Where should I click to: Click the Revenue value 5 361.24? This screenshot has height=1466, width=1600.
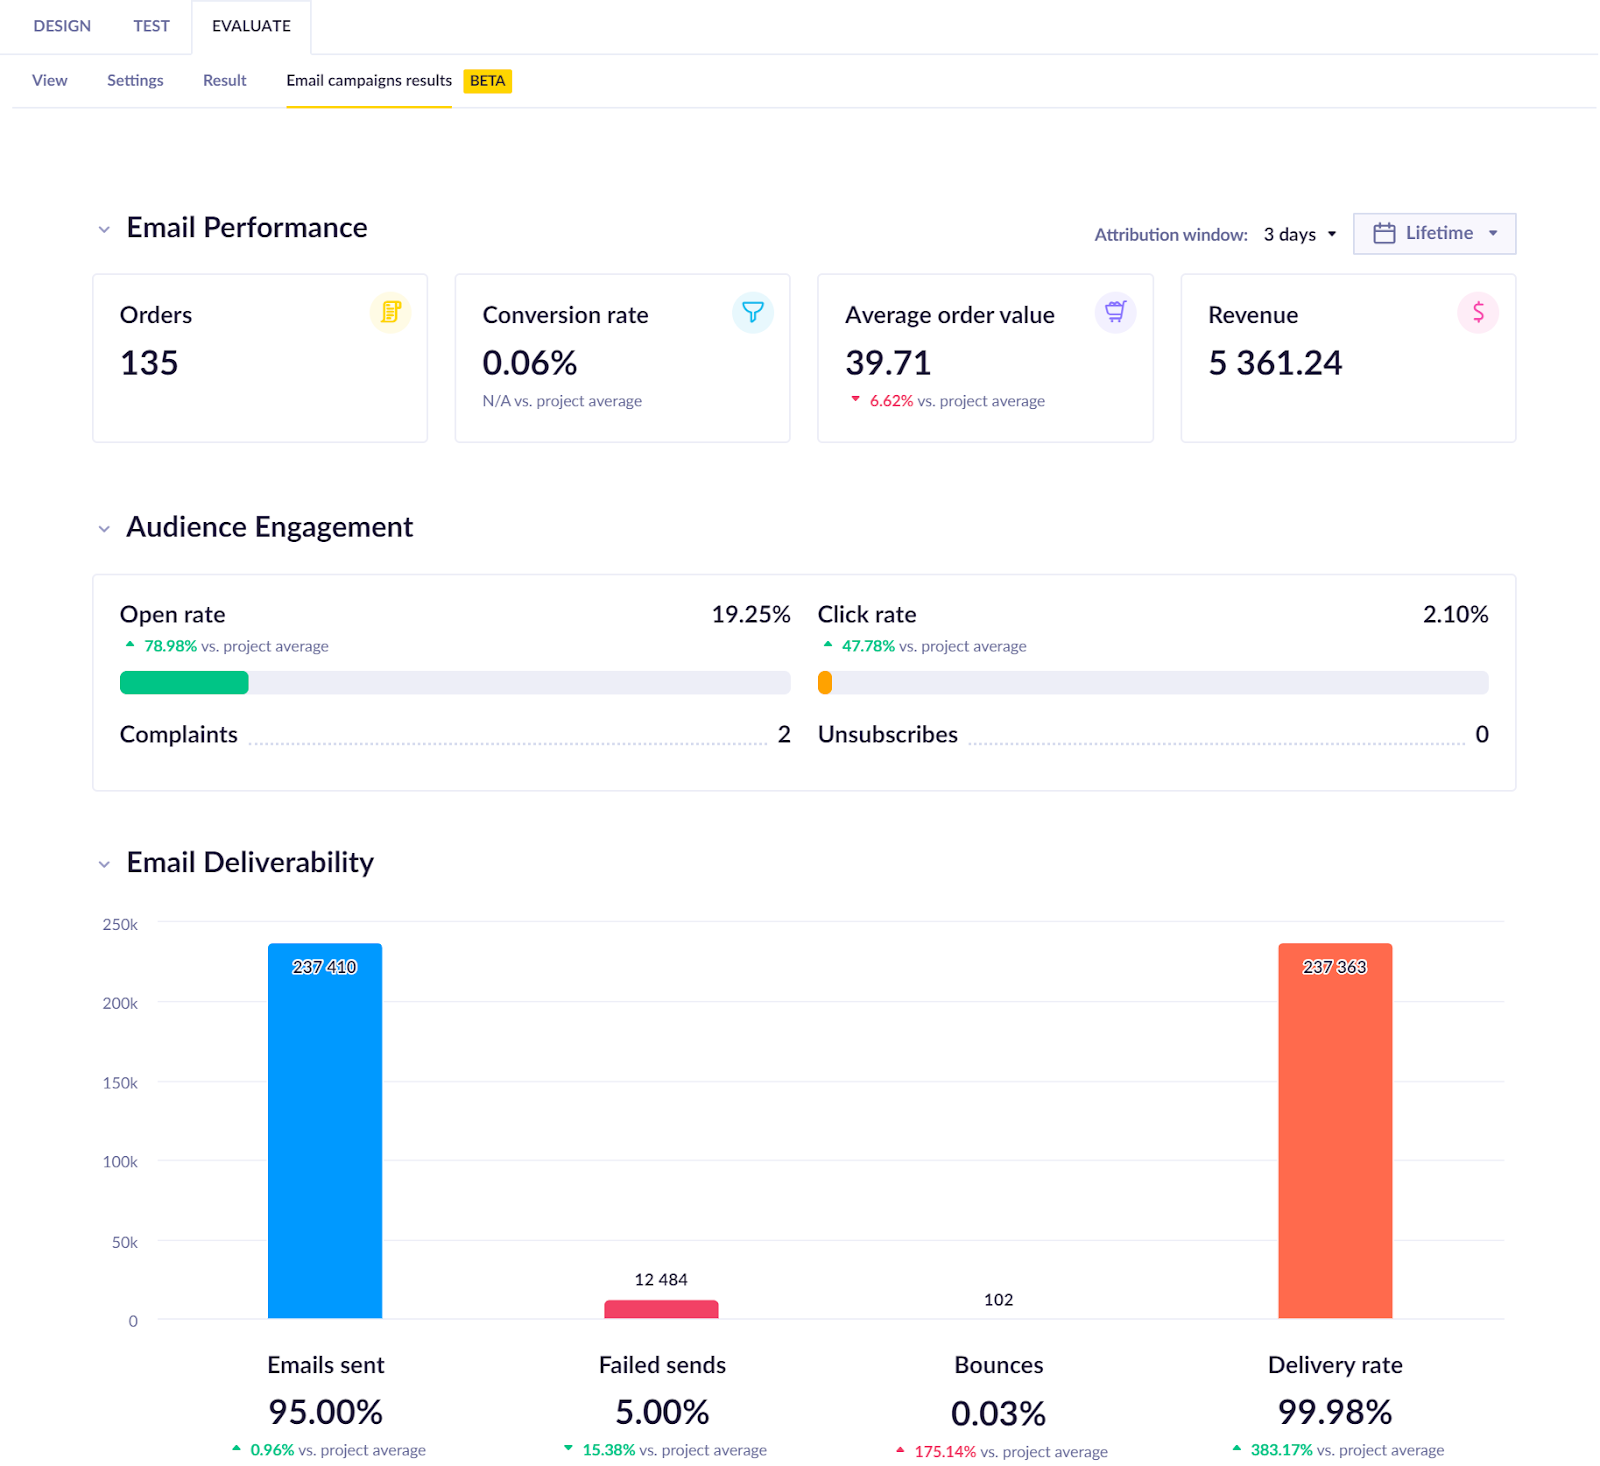point(1275,363)
